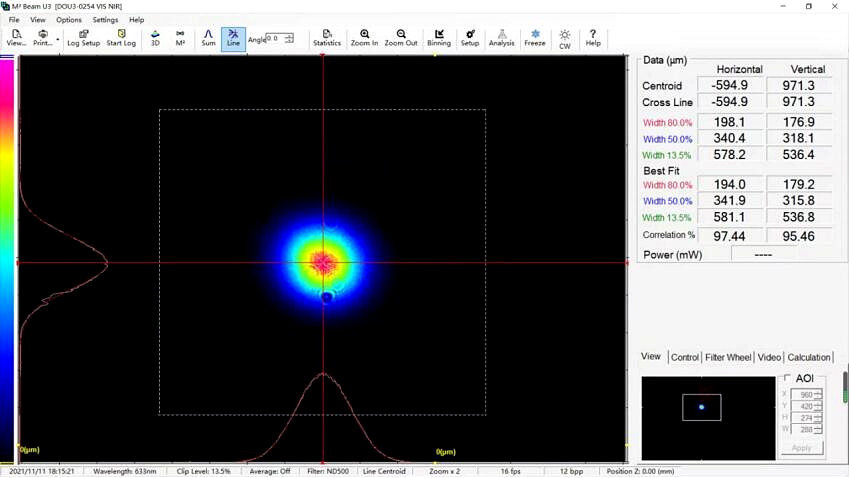The width and height of the screenshot is (849, 478).
Task: Click the rainbow color scale bar
Action: point(7,250)
